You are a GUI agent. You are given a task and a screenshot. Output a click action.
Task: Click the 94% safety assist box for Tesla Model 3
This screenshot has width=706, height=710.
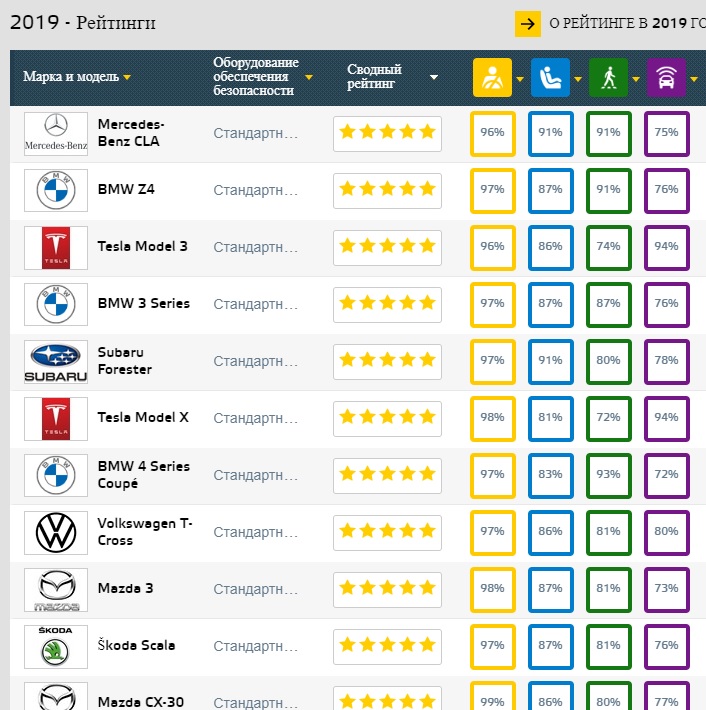tap(666, 246)
